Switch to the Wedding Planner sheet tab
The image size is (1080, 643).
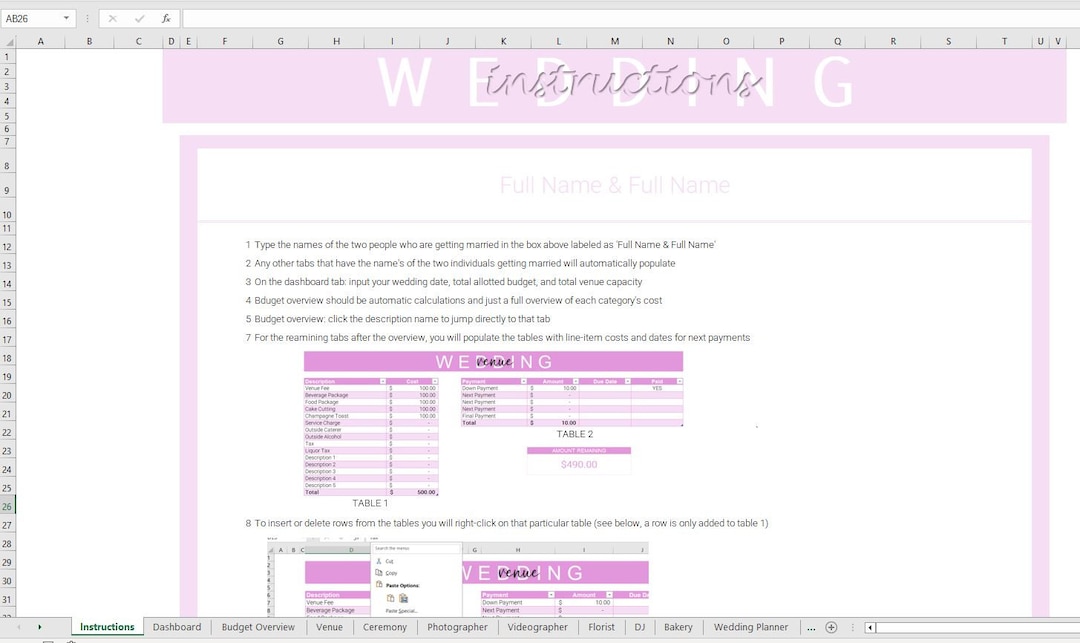point(751,627)
